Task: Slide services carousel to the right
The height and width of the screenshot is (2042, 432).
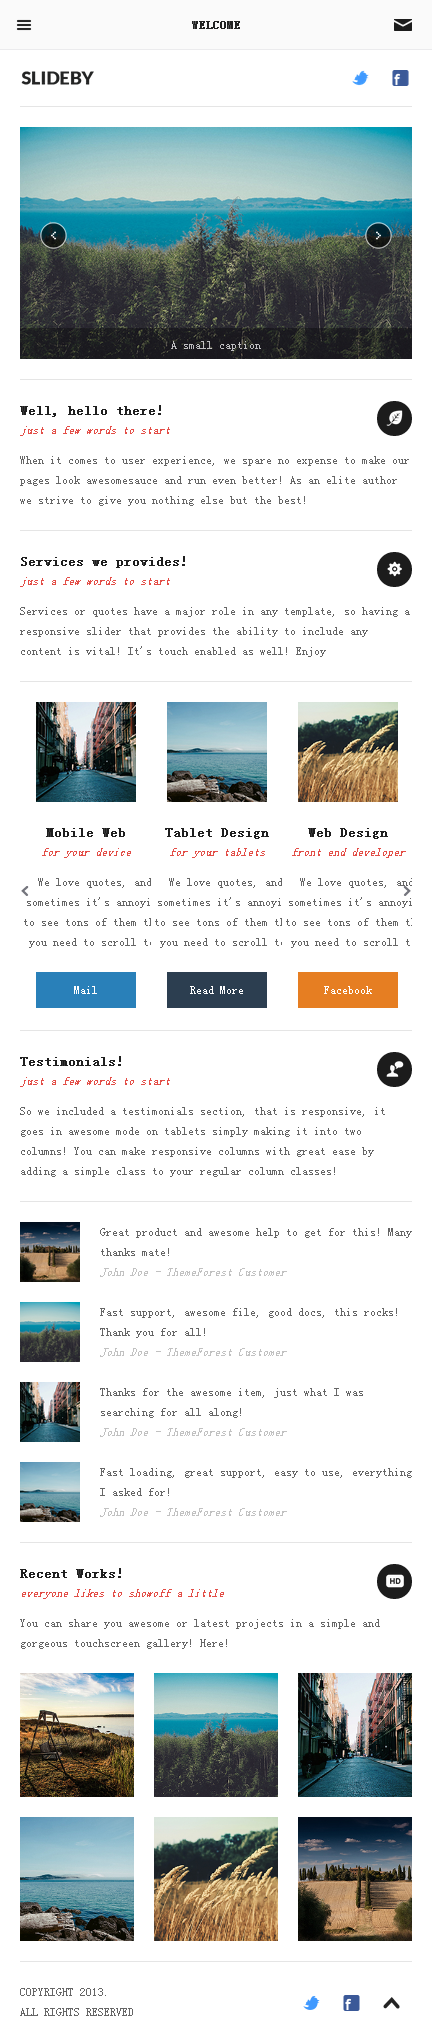Action: pos(406,891)
